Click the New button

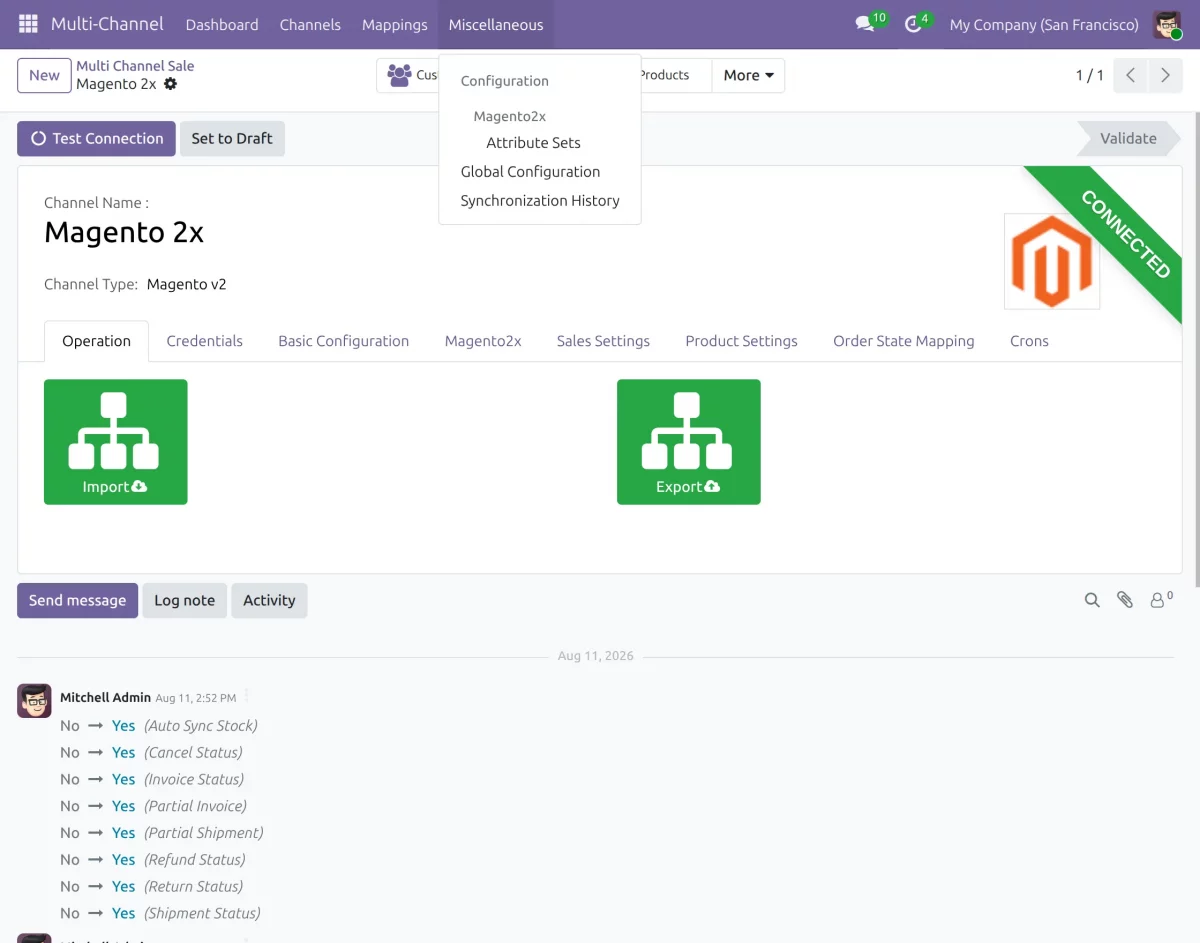coord(44,75)
